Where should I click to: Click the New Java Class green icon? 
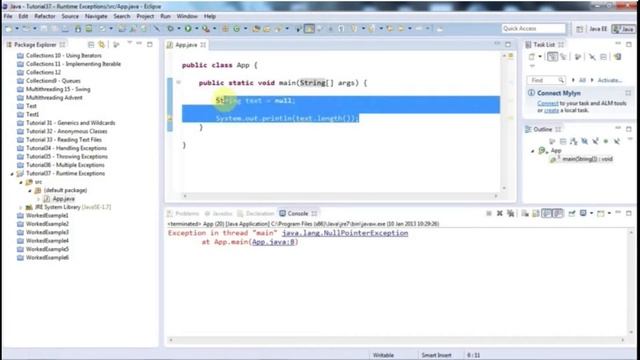point(237,29)
